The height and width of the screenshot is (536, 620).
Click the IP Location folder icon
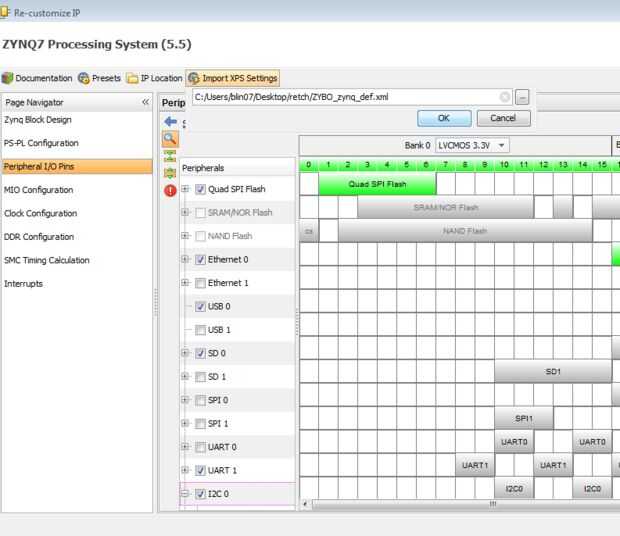pos(132,78)
